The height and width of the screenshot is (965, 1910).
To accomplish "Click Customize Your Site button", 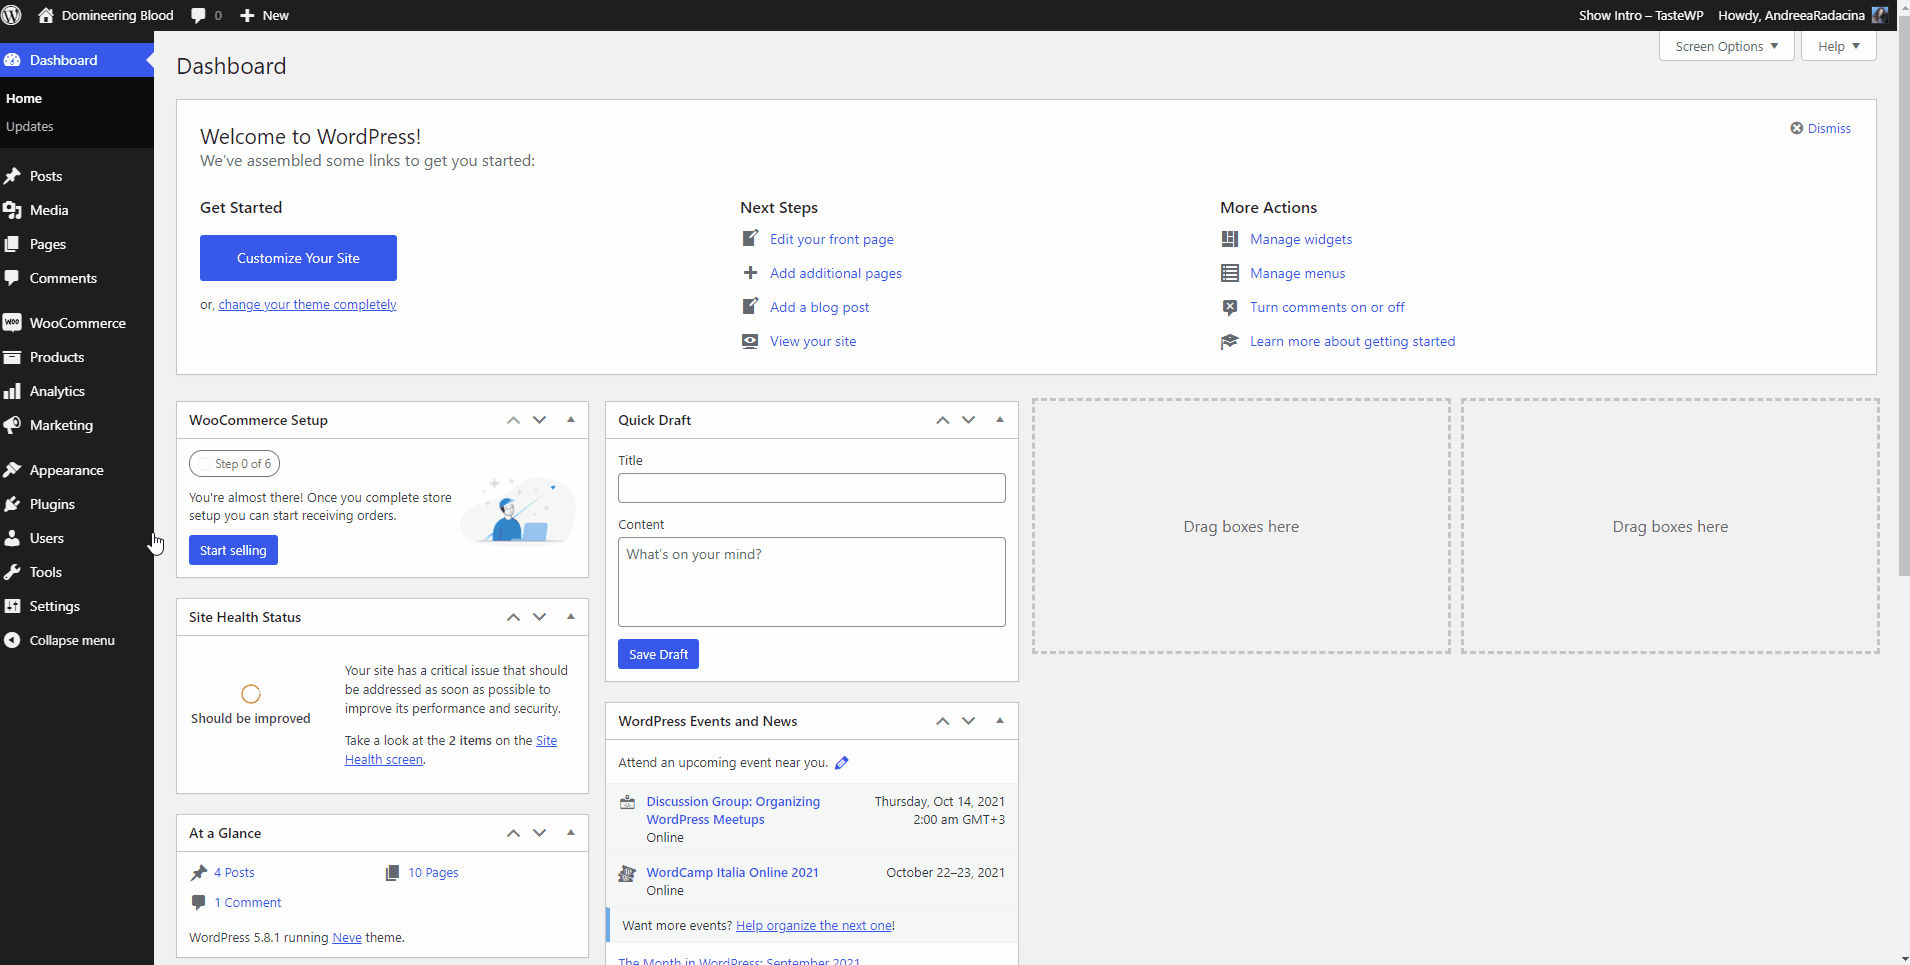I will pyautogui.click(x=298, y=258).
